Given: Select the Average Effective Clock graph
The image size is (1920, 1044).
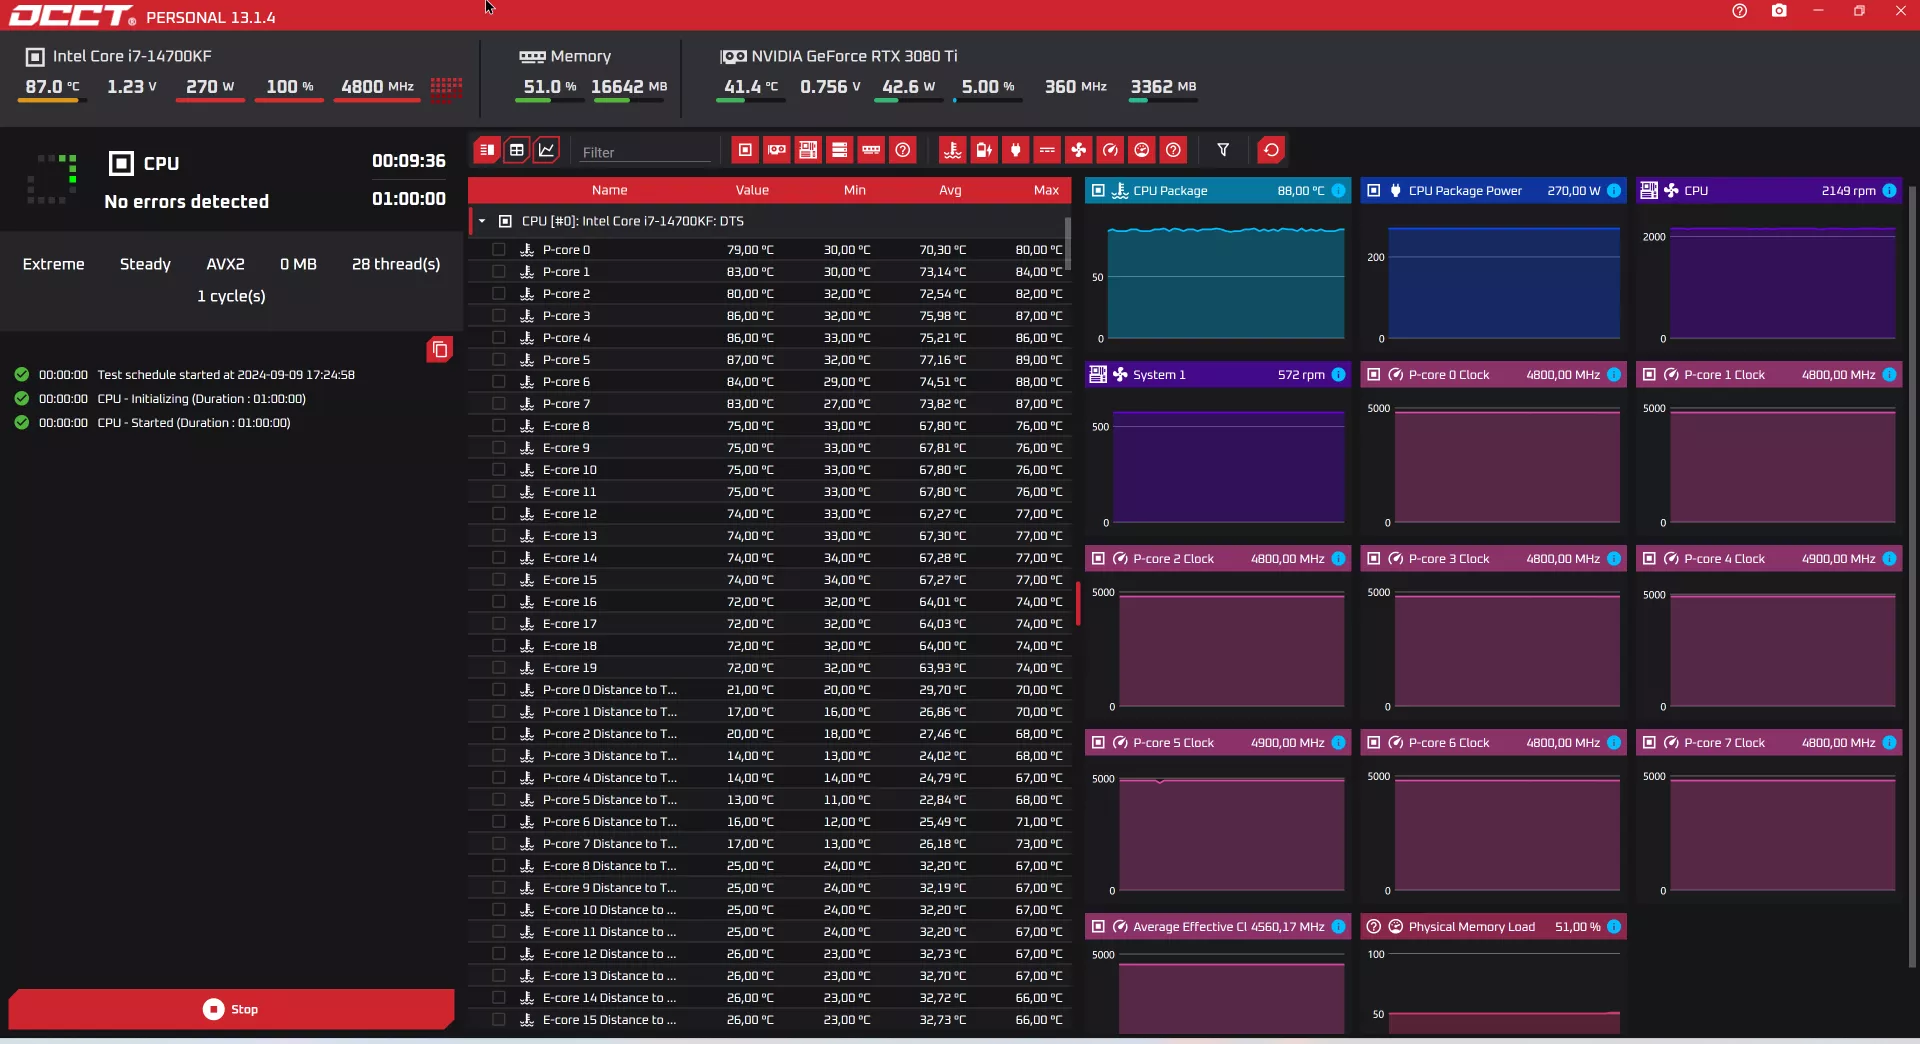Looking at the screenshot, I should [x=1218, y=975].
